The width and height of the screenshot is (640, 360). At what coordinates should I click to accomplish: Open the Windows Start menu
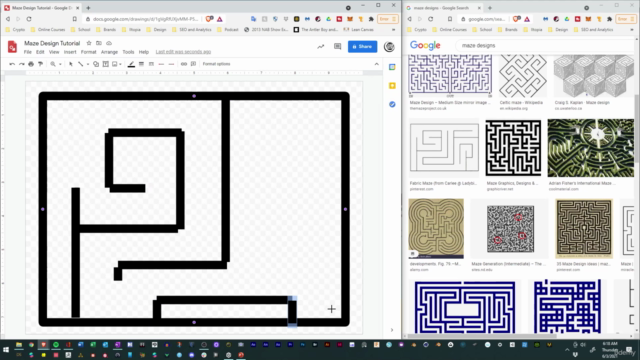[x=6, y=350]
